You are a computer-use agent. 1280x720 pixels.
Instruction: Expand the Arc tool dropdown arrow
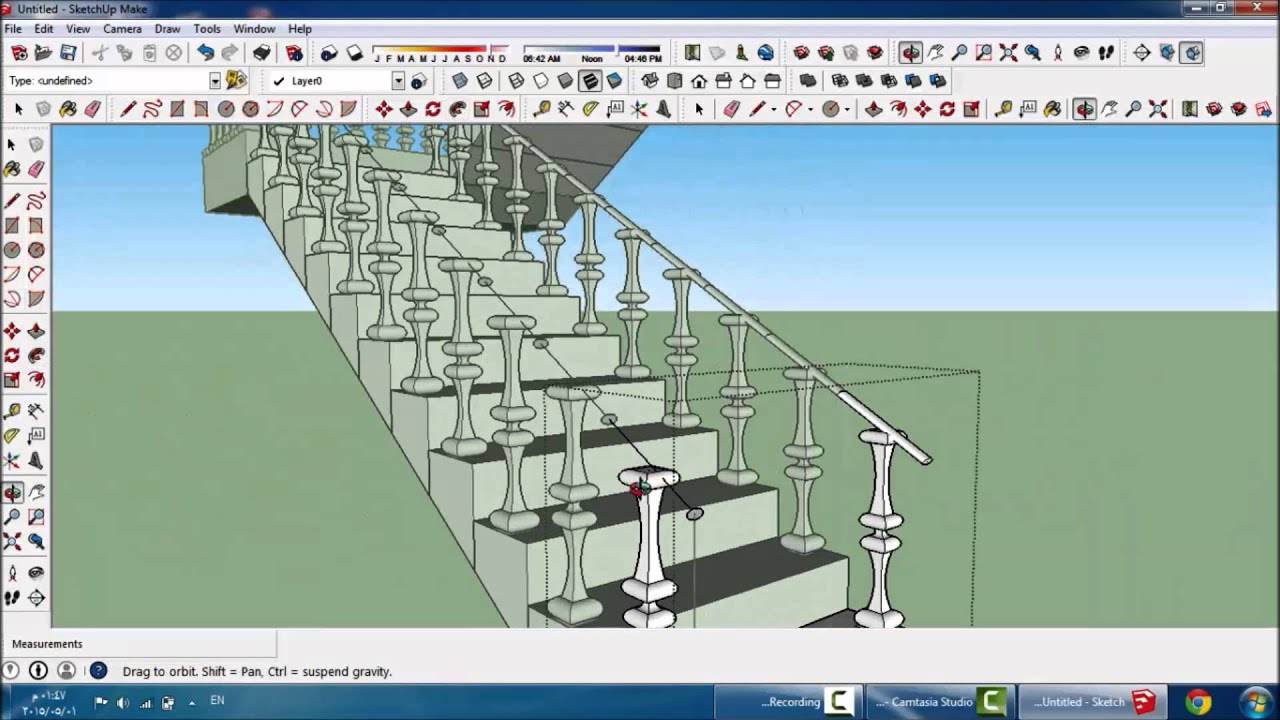[x=810, y=109]
